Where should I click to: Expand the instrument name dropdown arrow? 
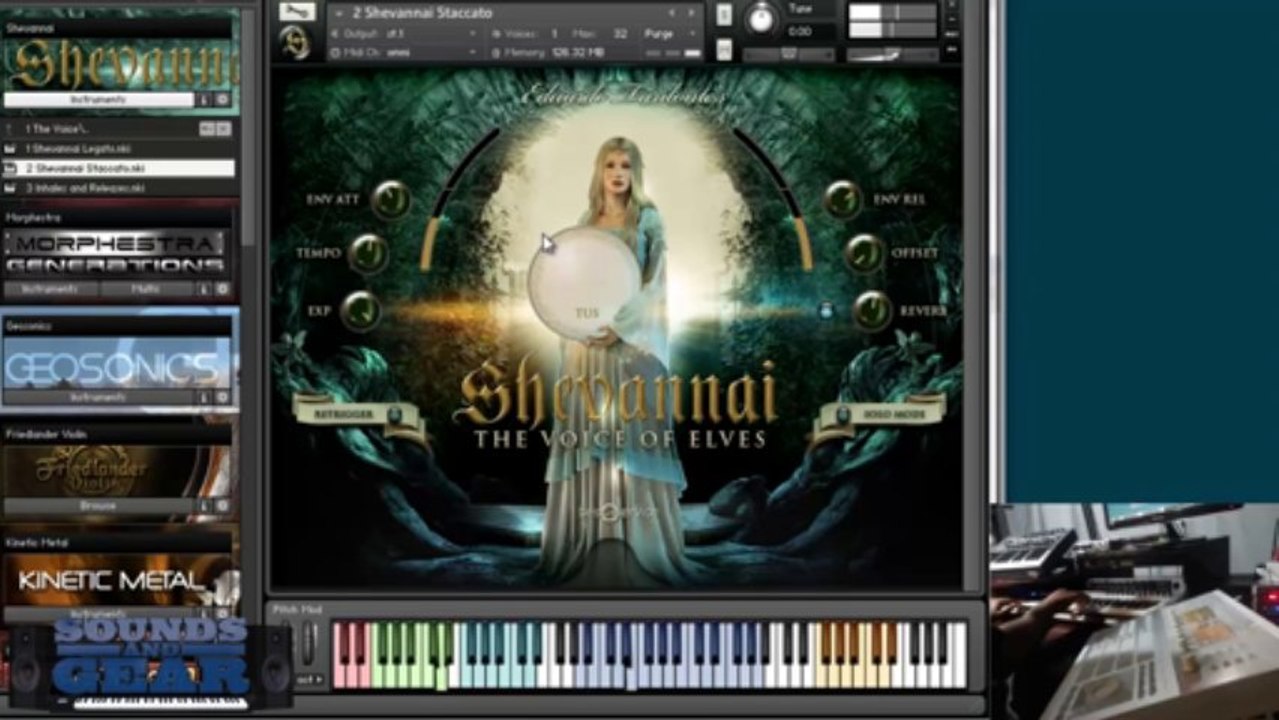pyautogui.click(x=338, y=13)
